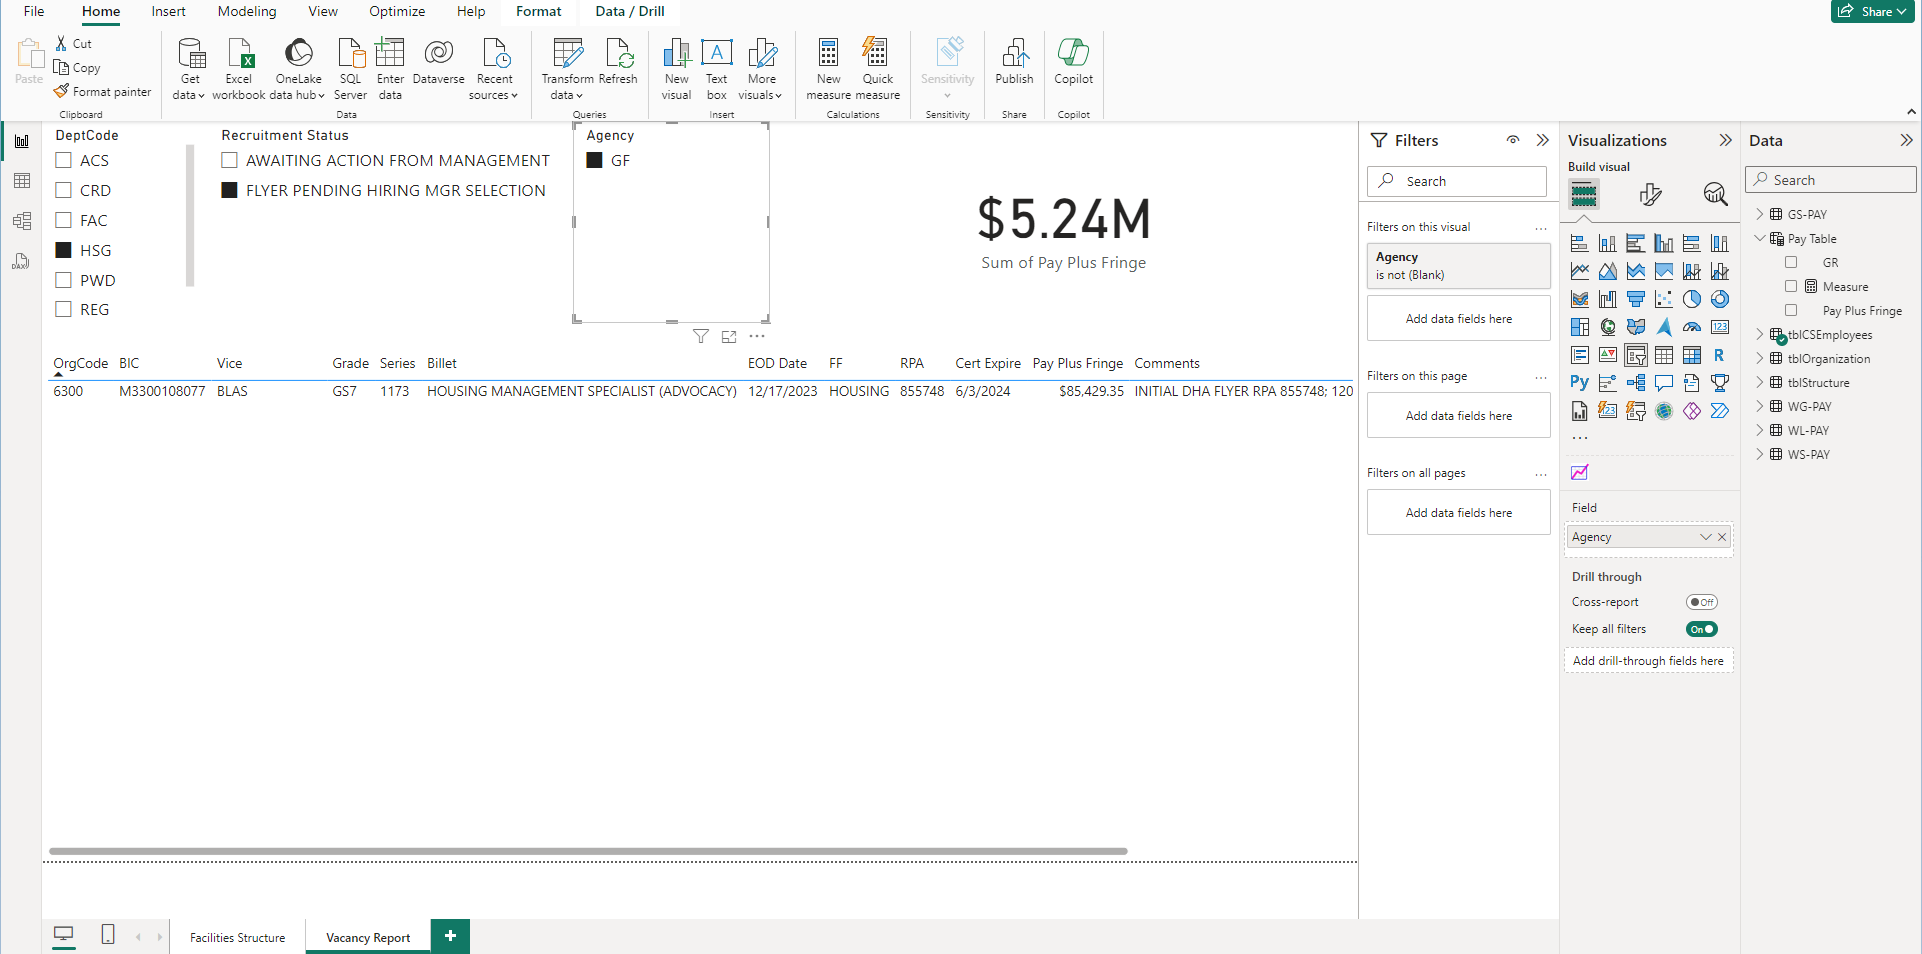Select the Q&A visual icon
The width and height of the screenshot is (1922, 954).
pyautogui.click(x=1663, y=383)
